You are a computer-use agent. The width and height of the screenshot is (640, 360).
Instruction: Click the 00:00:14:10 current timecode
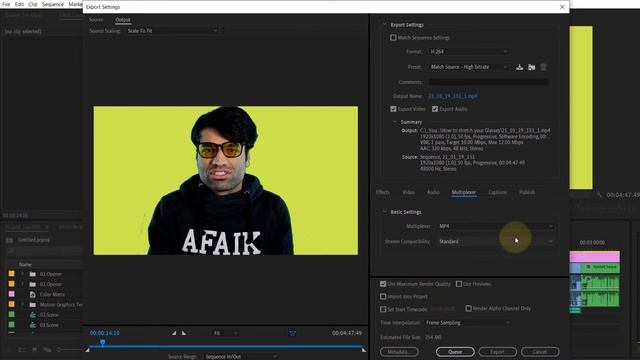coord(105,333)
